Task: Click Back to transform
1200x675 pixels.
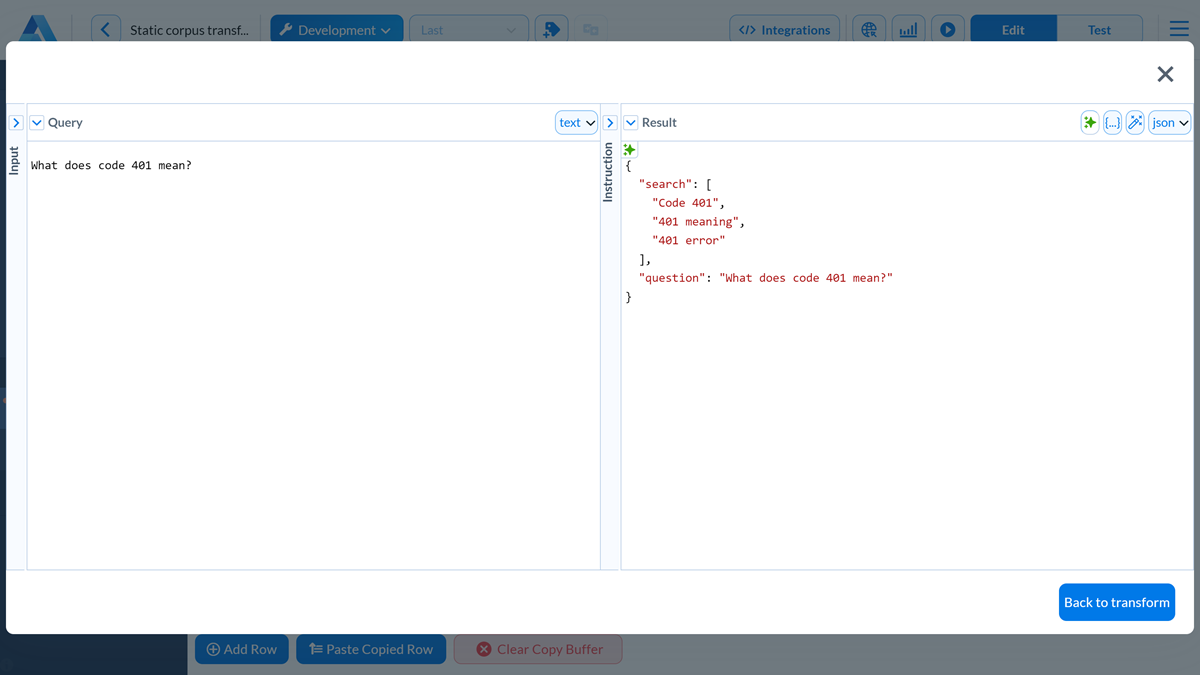Action: click(x=1117, y=602)
